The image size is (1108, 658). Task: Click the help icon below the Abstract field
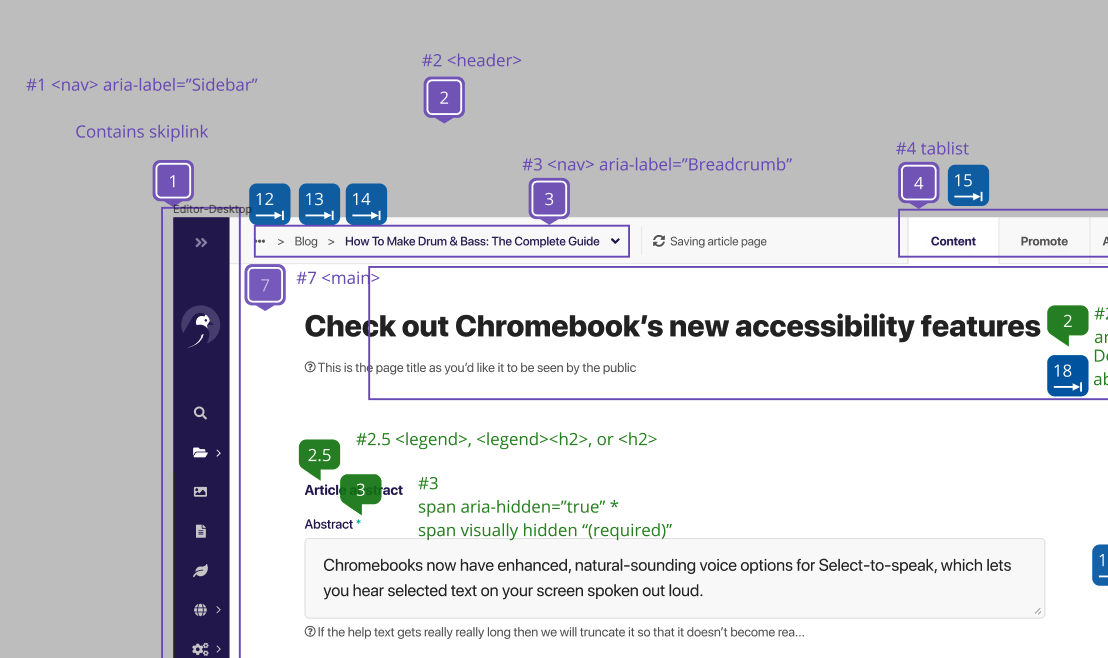(x=310, y=631)
